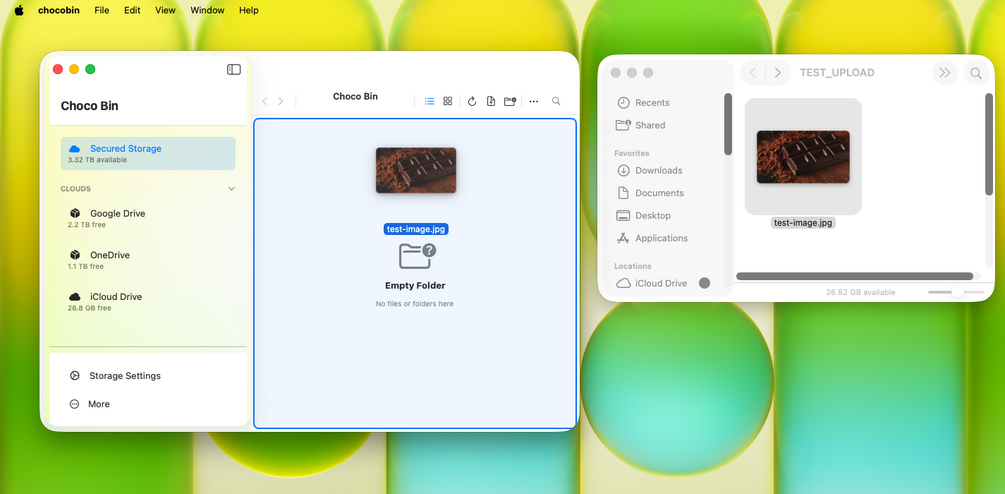Viewport: 1005px width, 494px height.
Task: Open the three-dots more options menu
Action: (534, 101)
